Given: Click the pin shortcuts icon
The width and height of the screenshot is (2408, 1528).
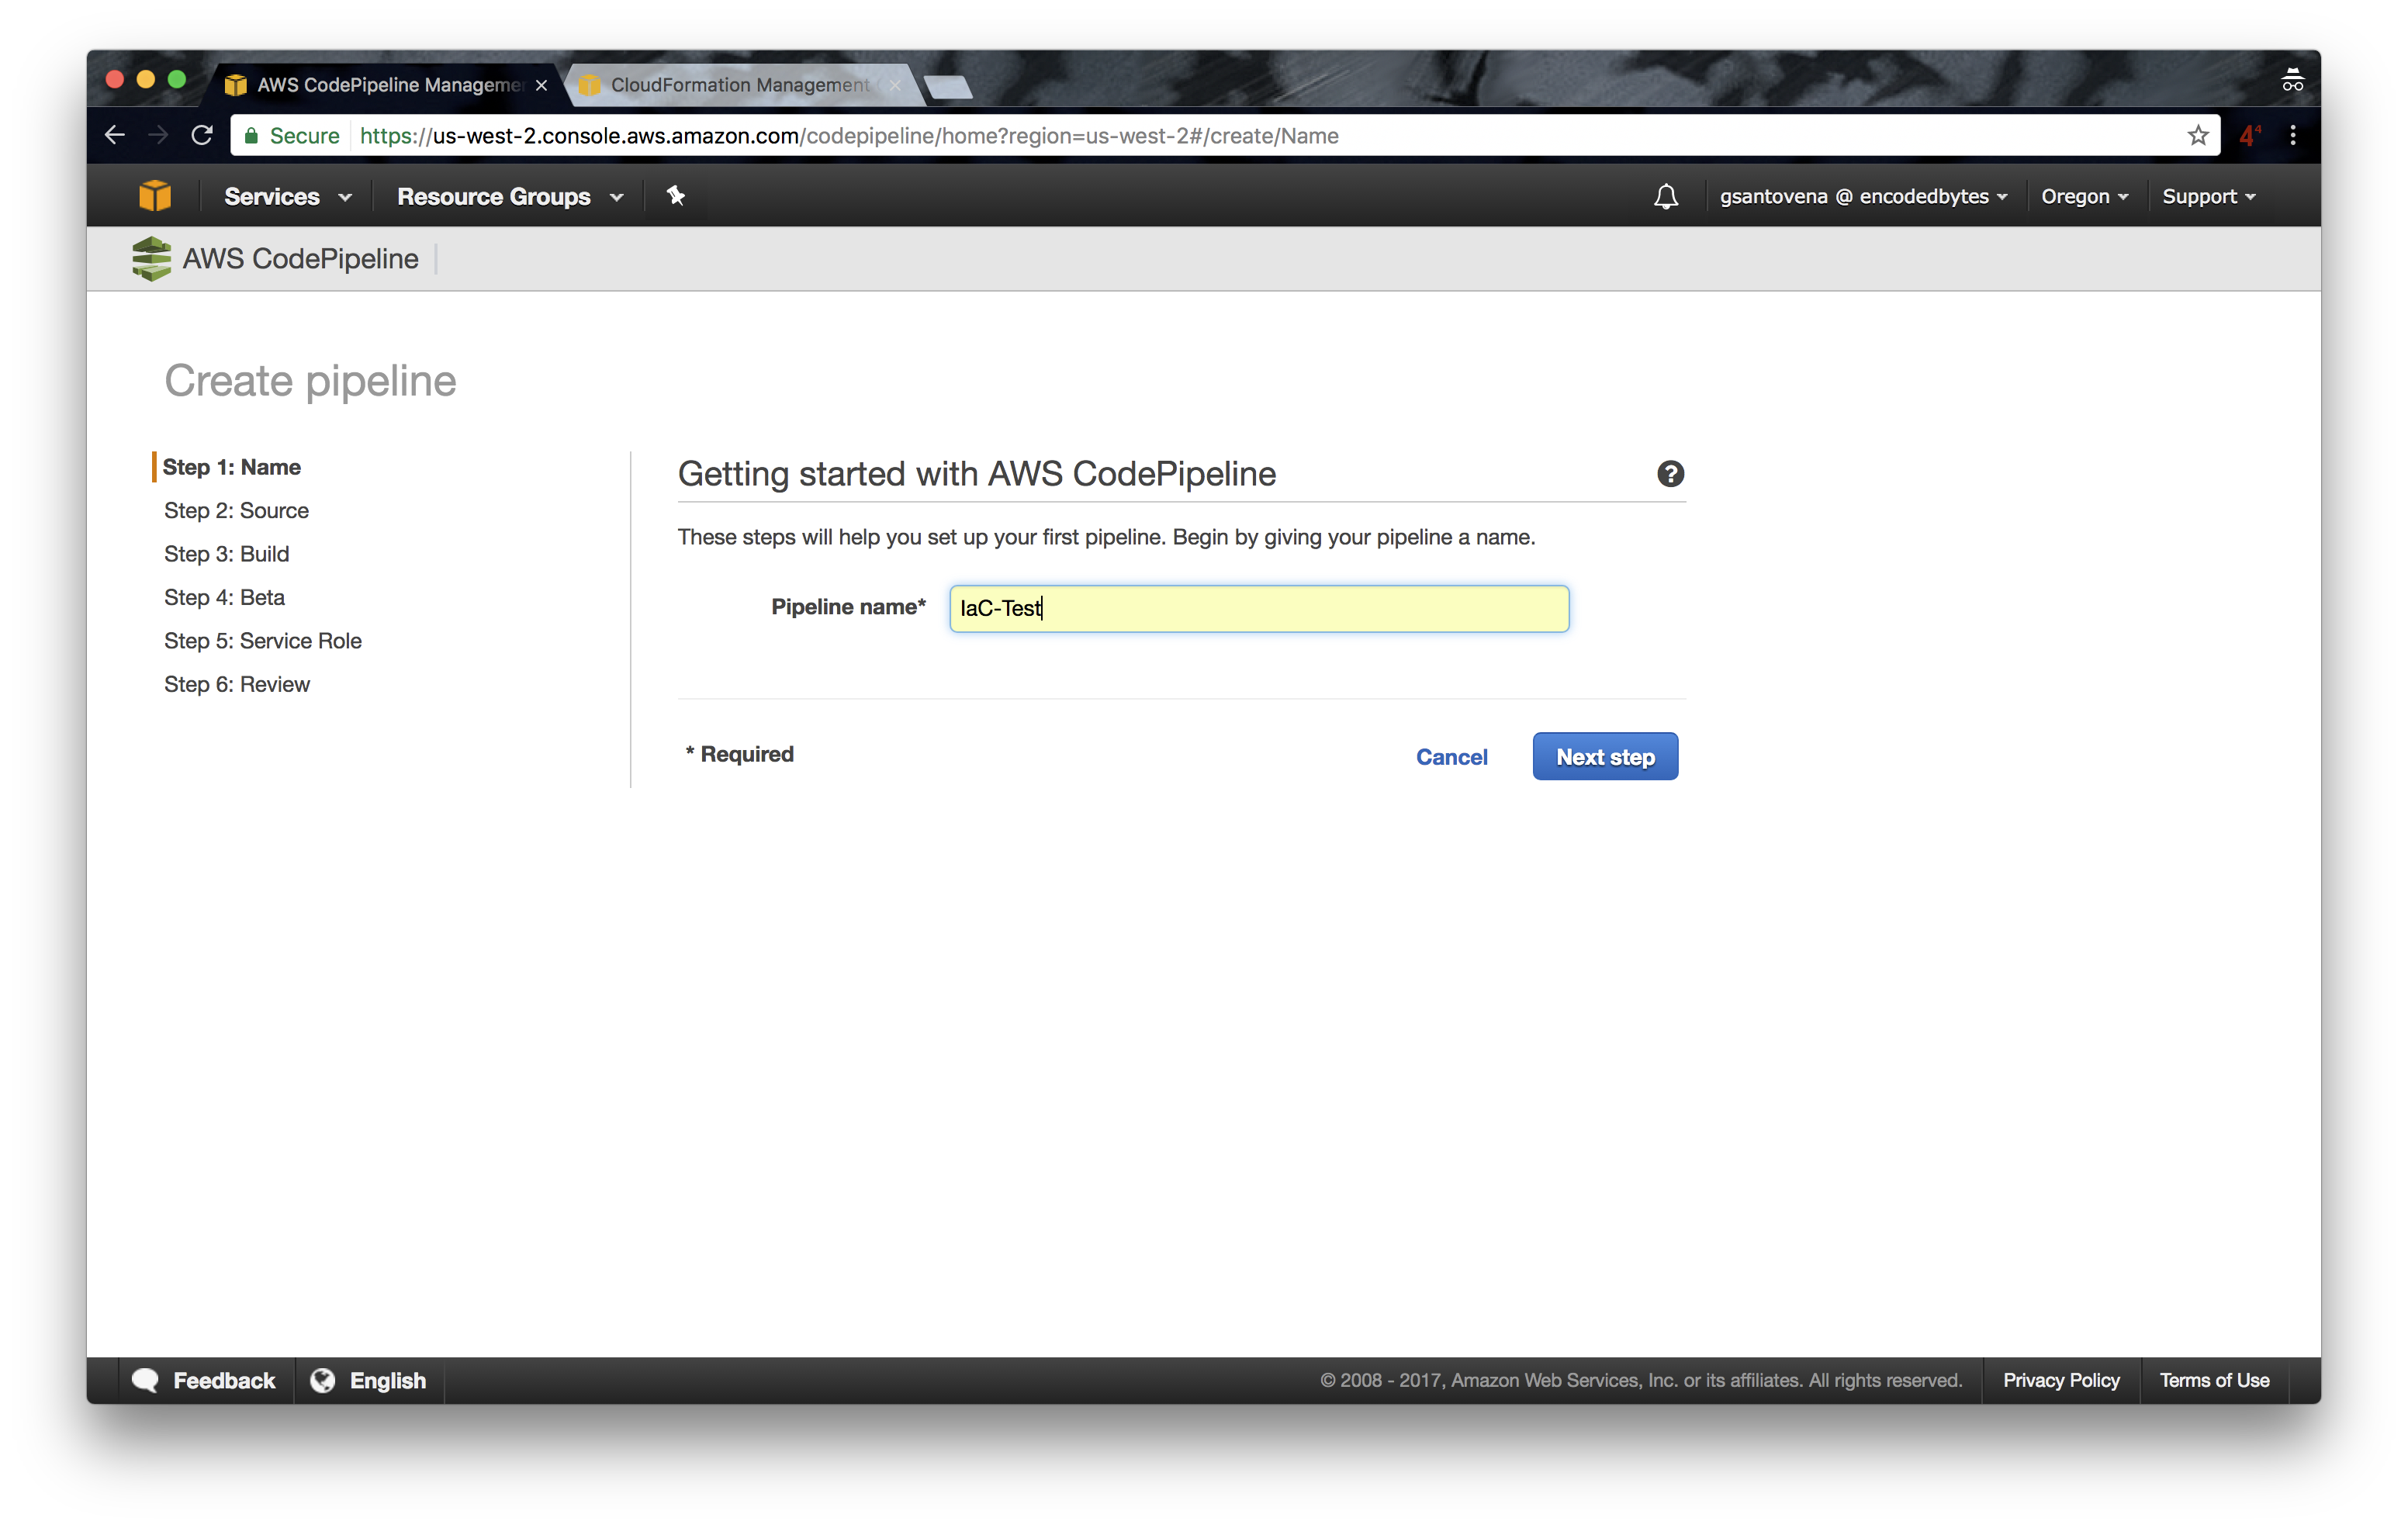Looking at the screenshot, I should [x=676, y=196].
